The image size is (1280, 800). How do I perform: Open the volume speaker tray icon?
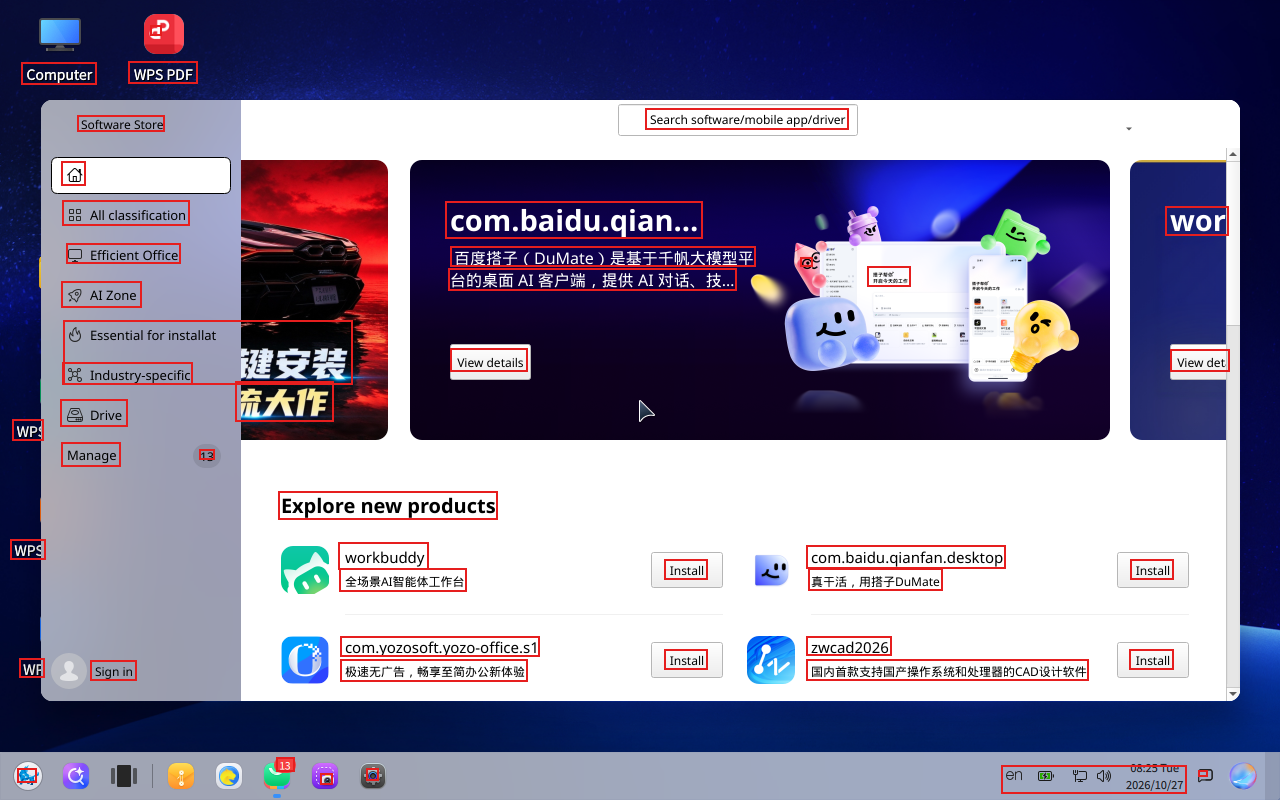tap(1104, 775)
